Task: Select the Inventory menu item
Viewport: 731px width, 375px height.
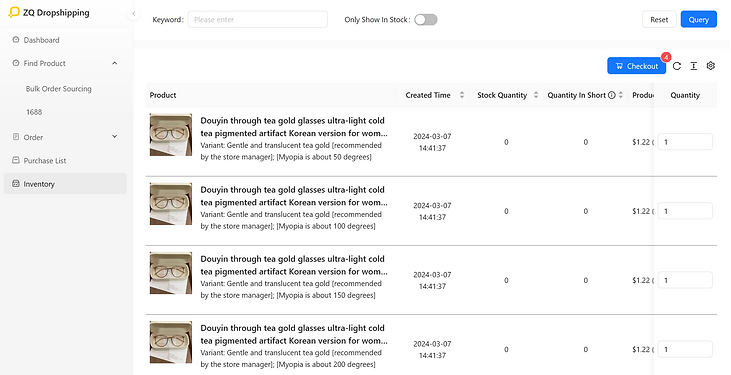Action: (65, 184)
